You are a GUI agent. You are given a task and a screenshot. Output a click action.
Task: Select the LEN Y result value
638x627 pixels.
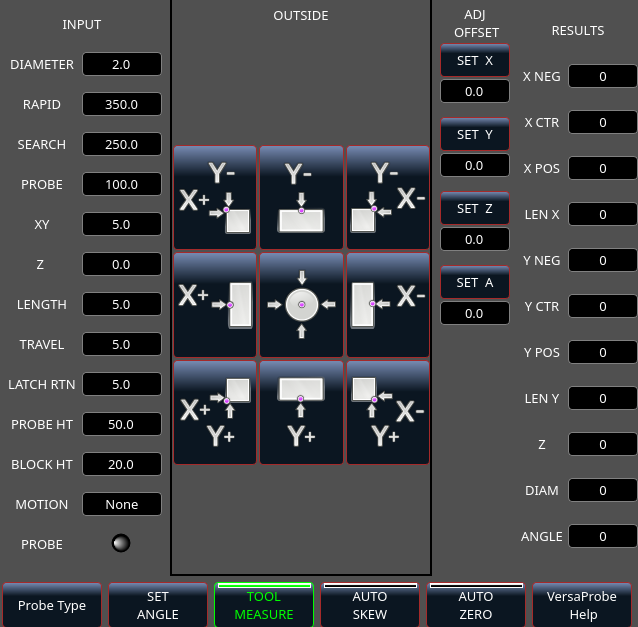603,398
